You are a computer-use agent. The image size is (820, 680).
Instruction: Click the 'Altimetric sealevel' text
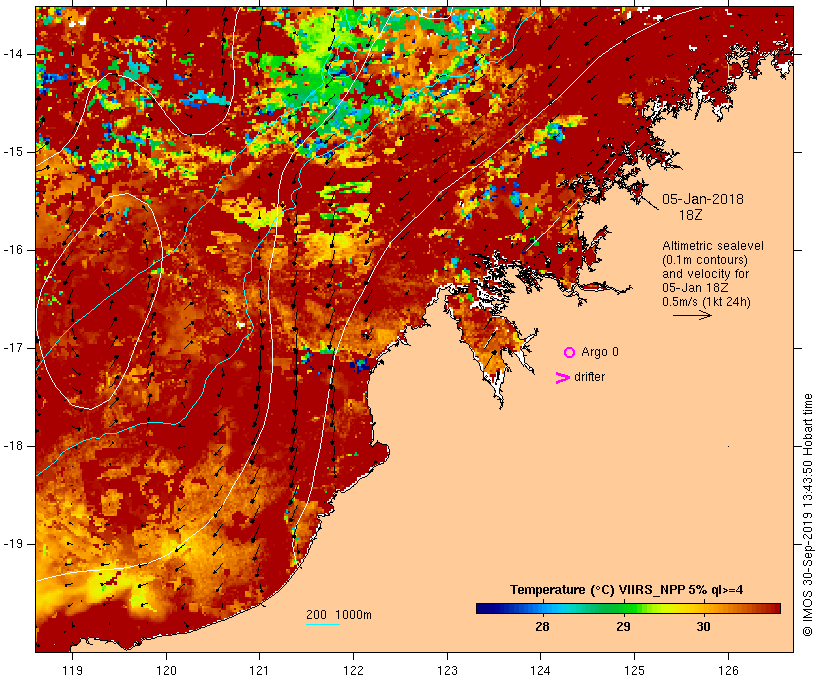tap(713, 246)
